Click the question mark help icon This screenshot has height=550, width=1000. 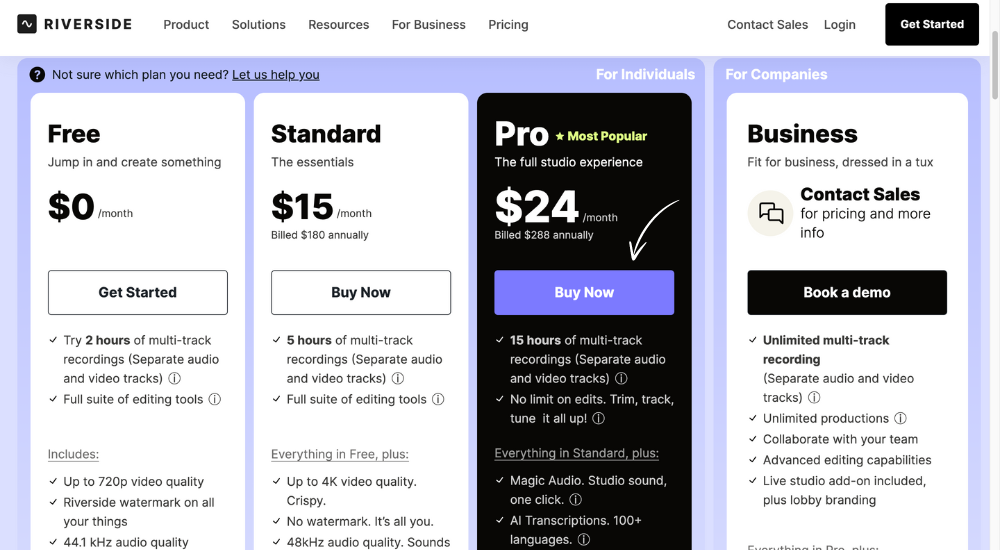coord(37,74)
